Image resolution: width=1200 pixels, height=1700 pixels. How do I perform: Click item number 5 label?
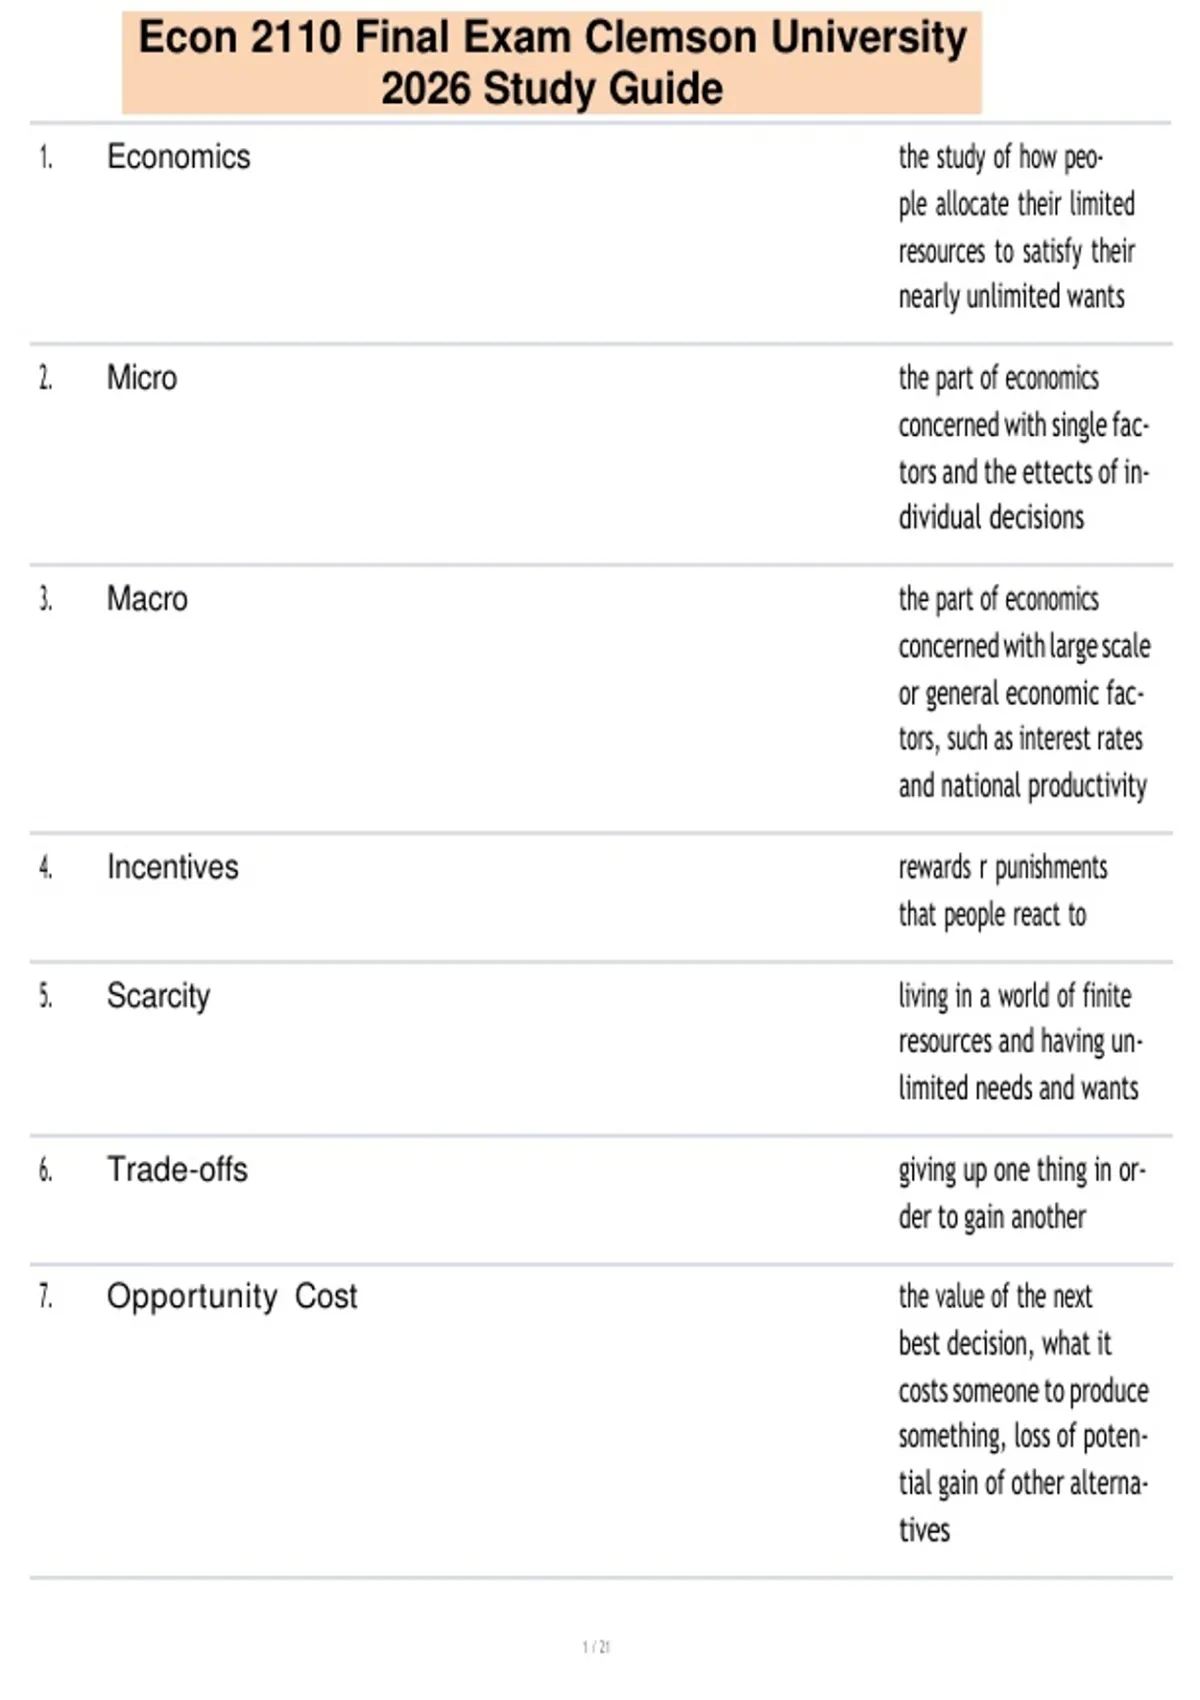click(x=46, y=996)
